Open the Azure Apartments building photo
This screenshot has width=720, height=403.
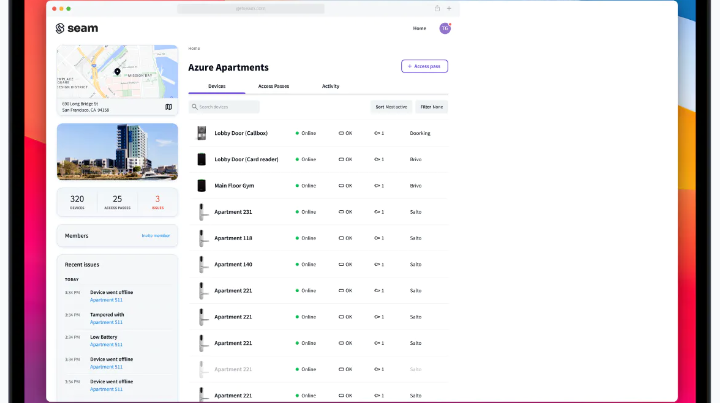click(x=117, y=151)
